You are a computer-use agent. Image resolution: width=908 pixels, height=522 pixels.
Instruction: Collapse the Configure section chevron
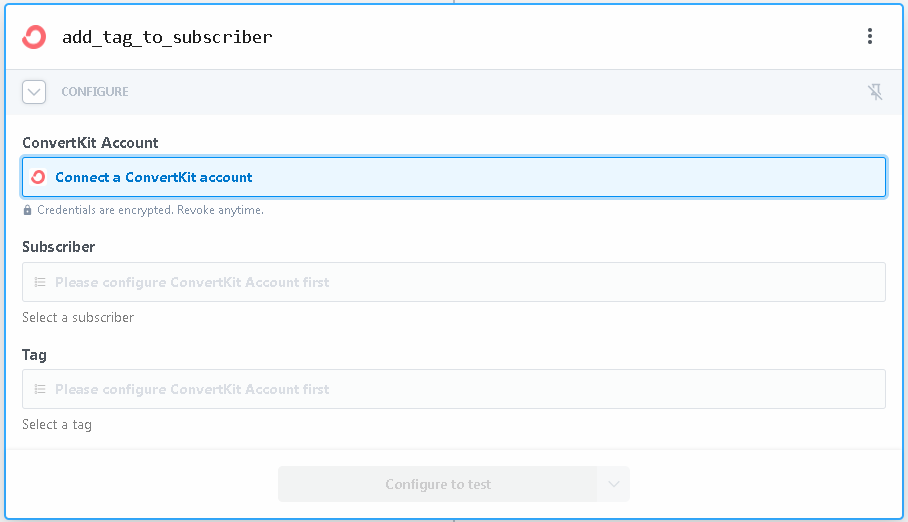click(x=34, y=92)
